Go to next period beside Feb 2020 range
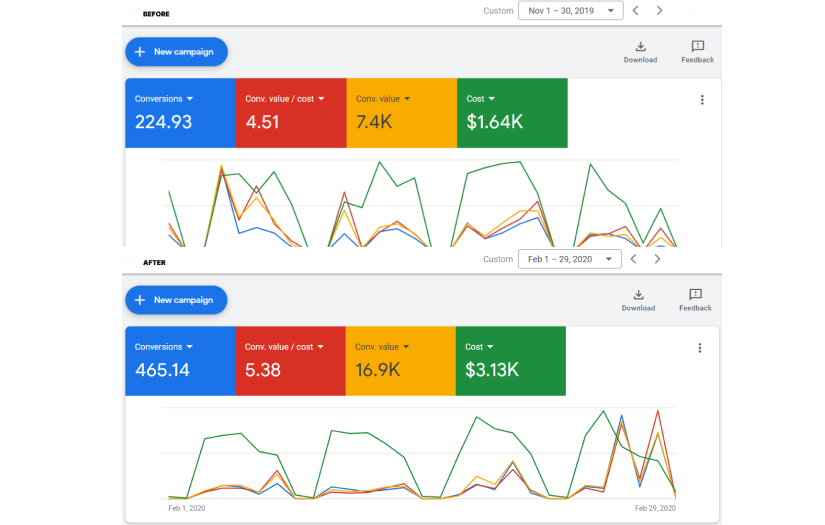 click(x=657, y=259)
